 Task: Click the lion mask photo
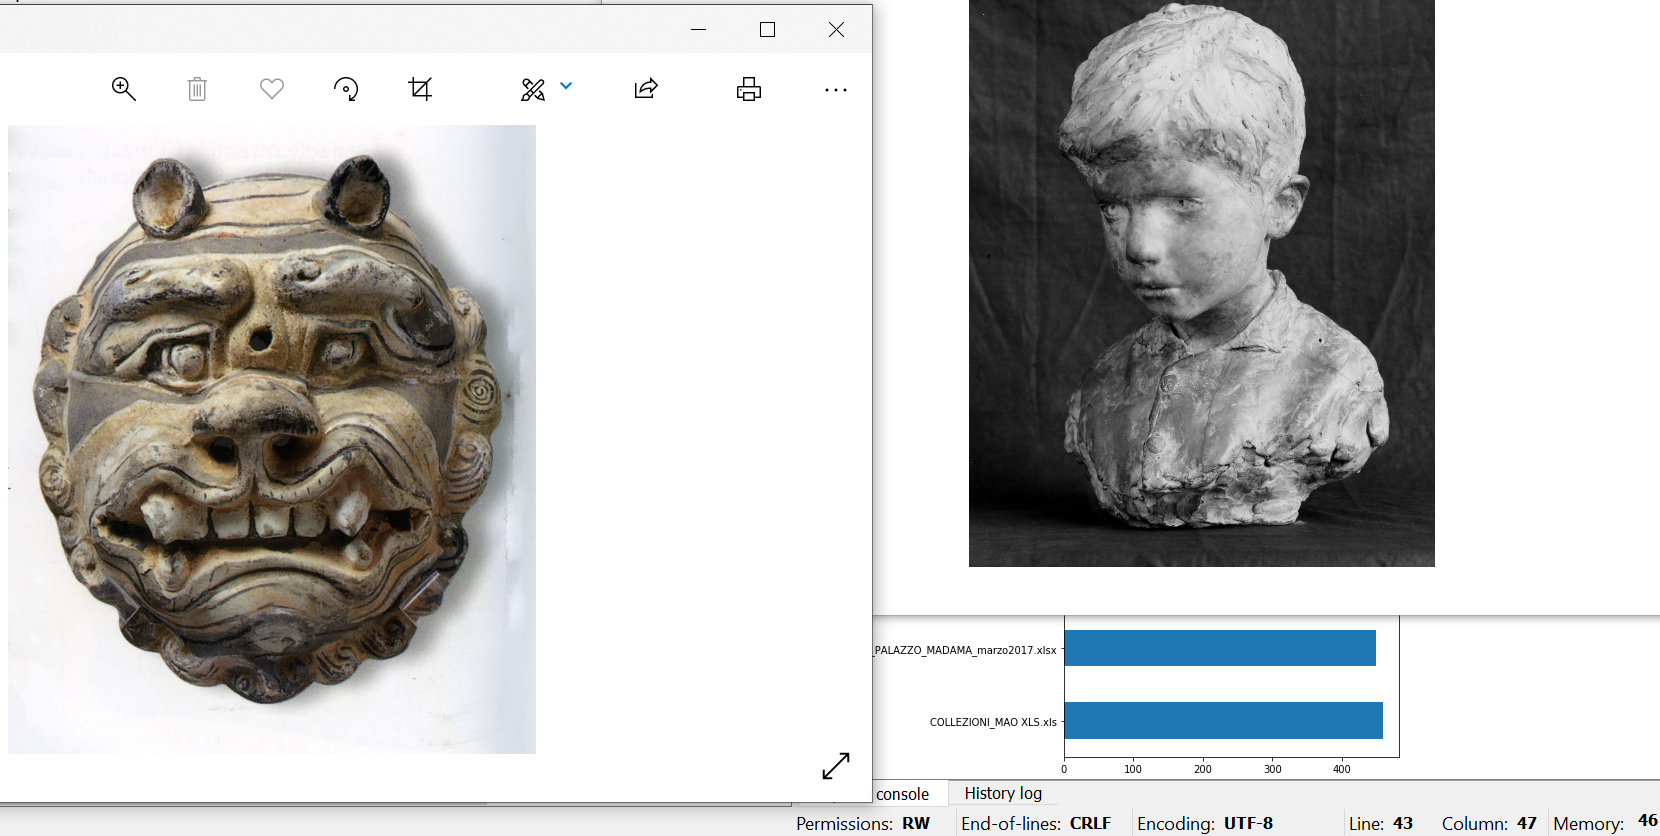click(271, 438)
